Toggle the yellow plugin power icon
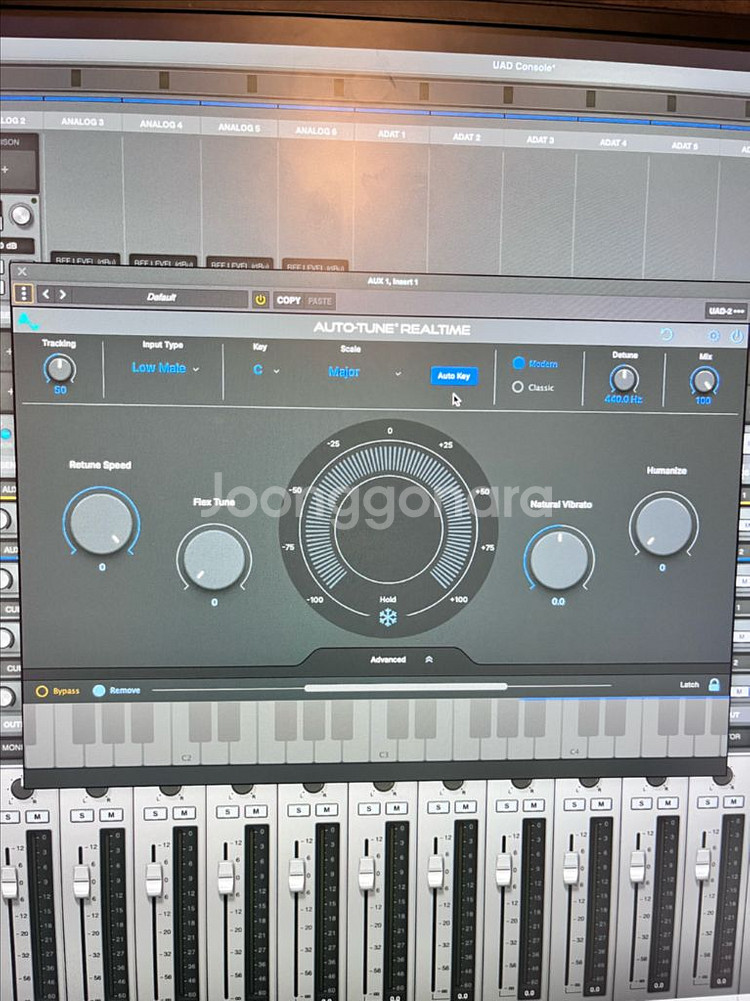The width and height of the screenshot is (750, 1001). (x=260, y=299)
